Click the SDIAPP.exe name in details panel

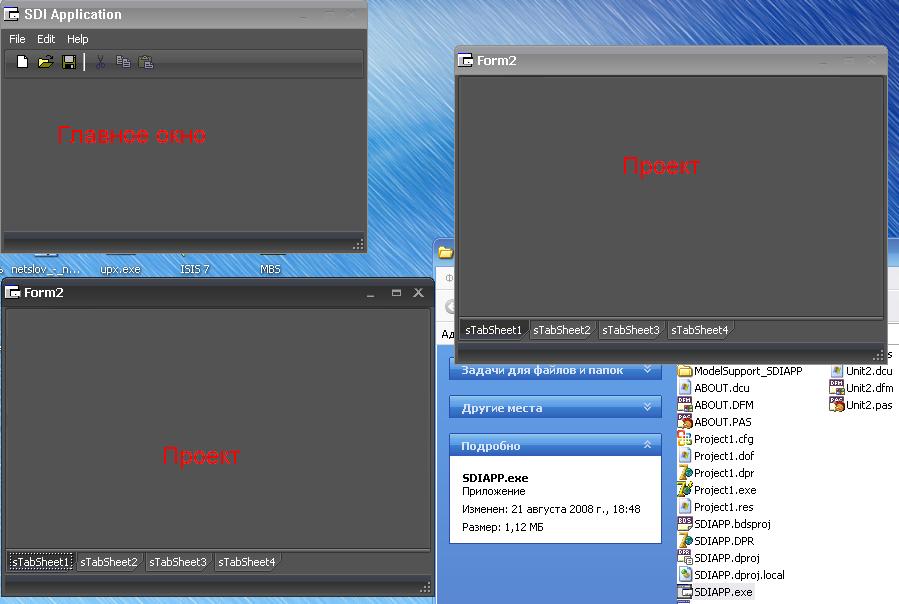click(495, 478)
